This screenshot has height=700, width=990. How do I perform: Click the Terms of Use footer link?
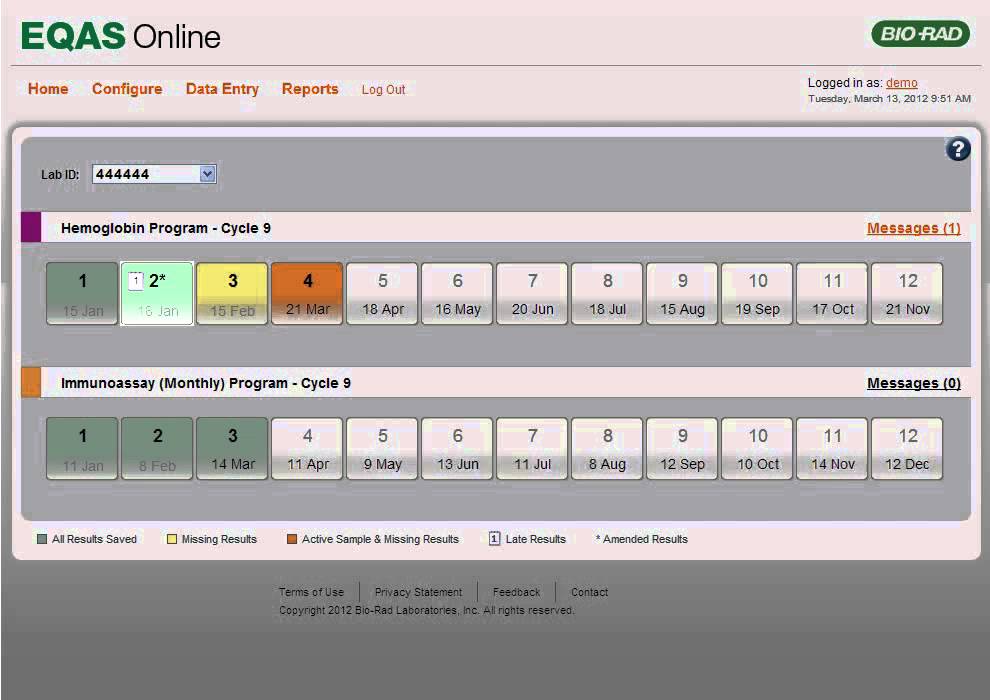pyautogui.click(x=311, y=592)
